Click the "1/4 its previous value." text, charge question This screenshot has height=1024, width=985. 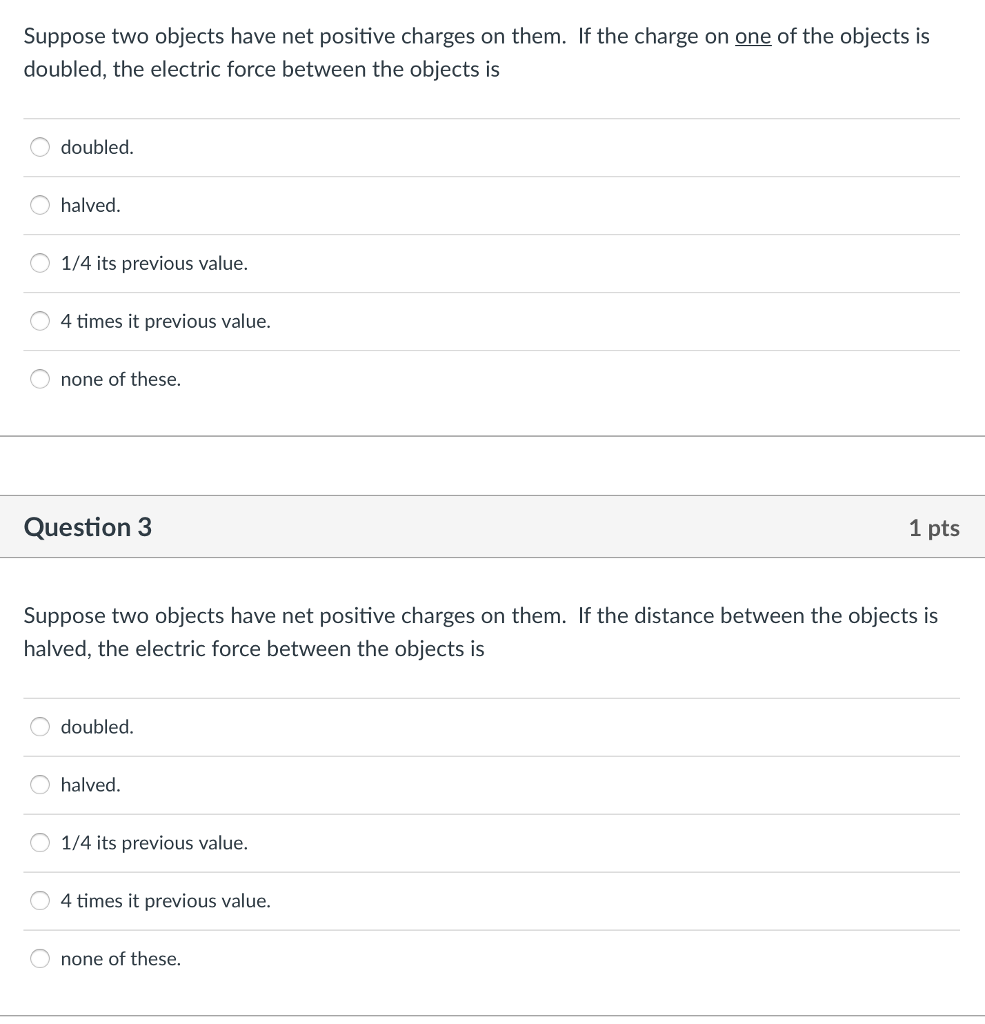pyautogui.click(x=154, y=264)
